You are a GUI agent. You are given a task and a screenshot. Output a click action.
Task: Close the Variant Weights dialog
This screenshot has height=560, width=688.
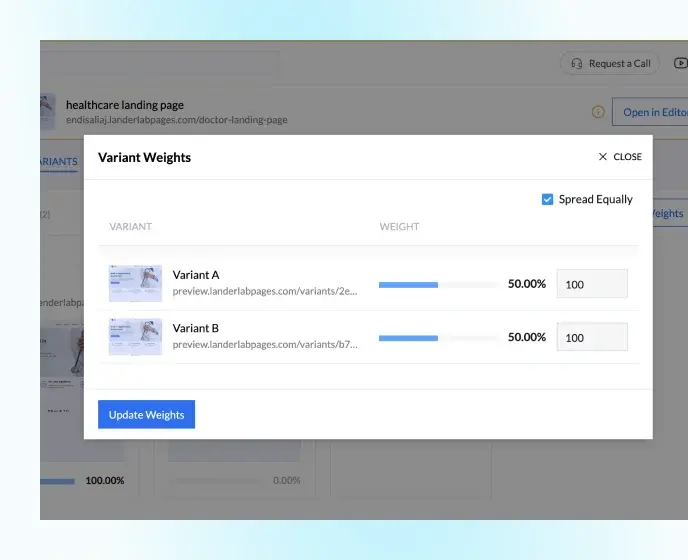click(x=620, y=157)
